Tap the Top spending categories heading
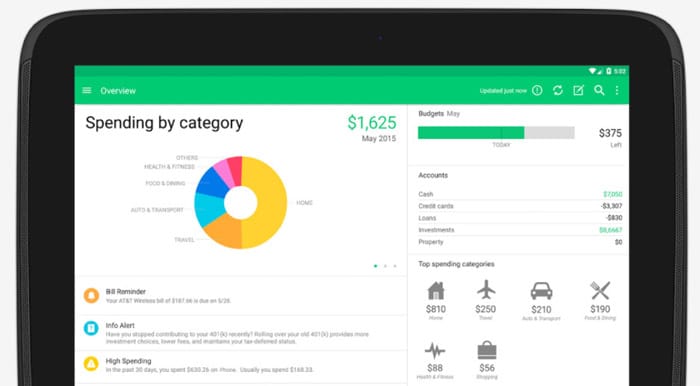 pos(456,264)
